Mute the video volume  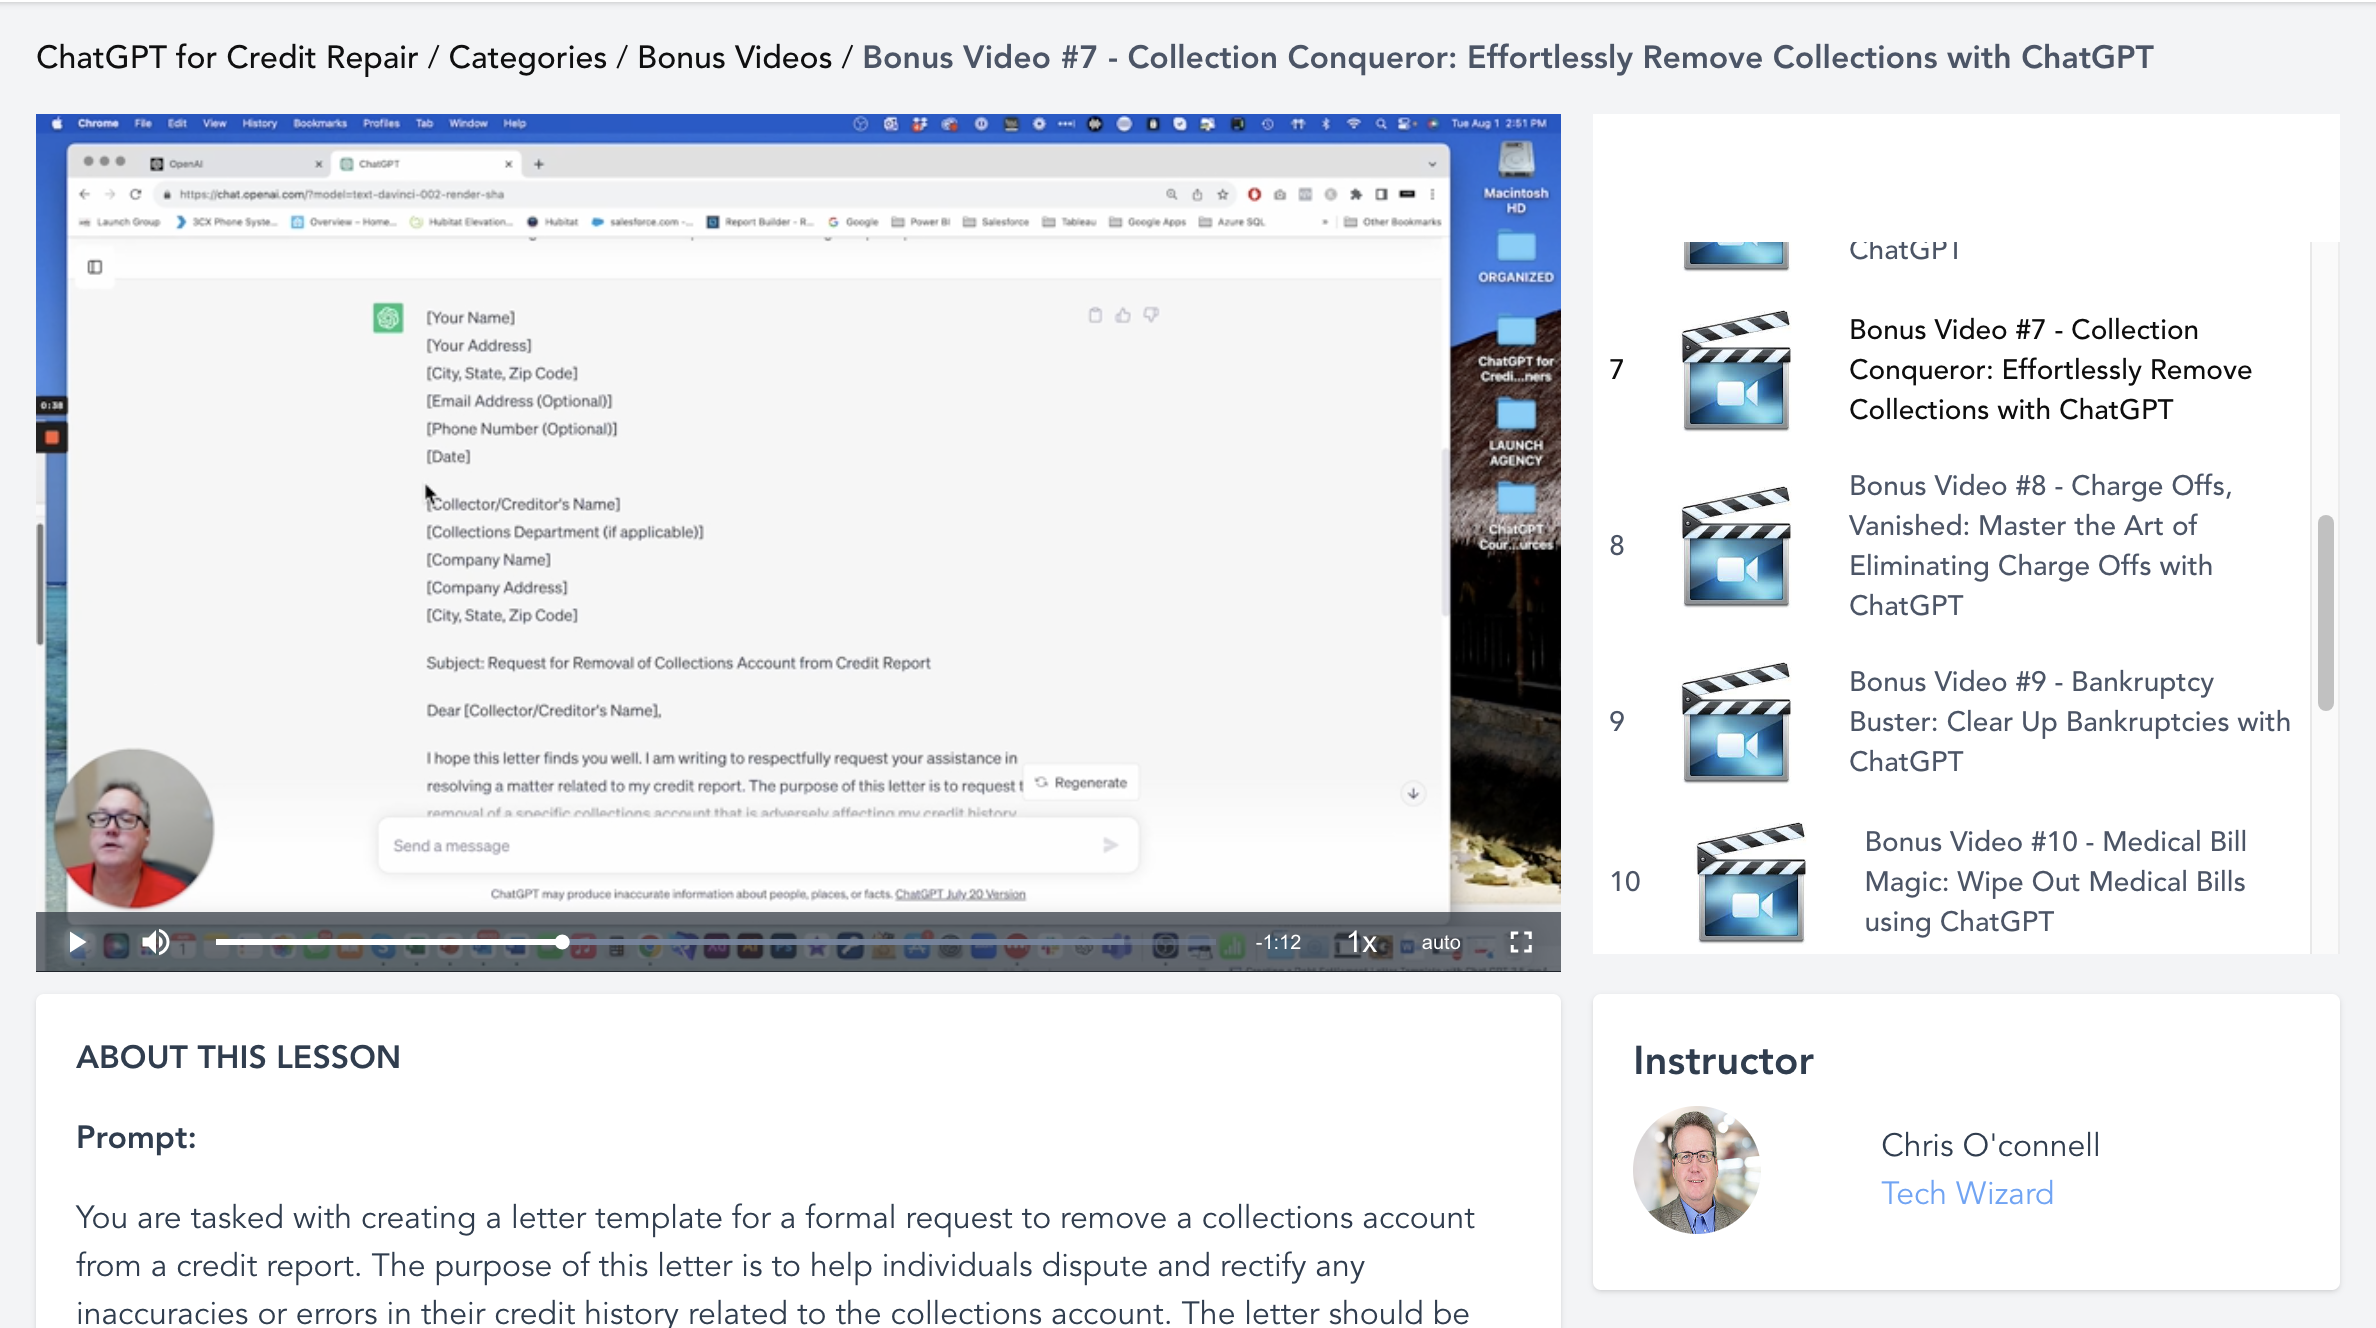coord(155,942)
